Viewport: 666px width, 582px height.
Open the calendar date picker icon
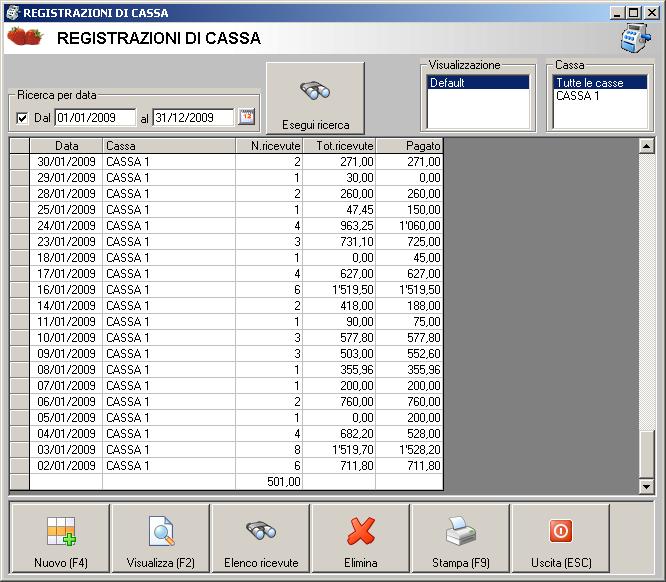[x=247, y=117]
